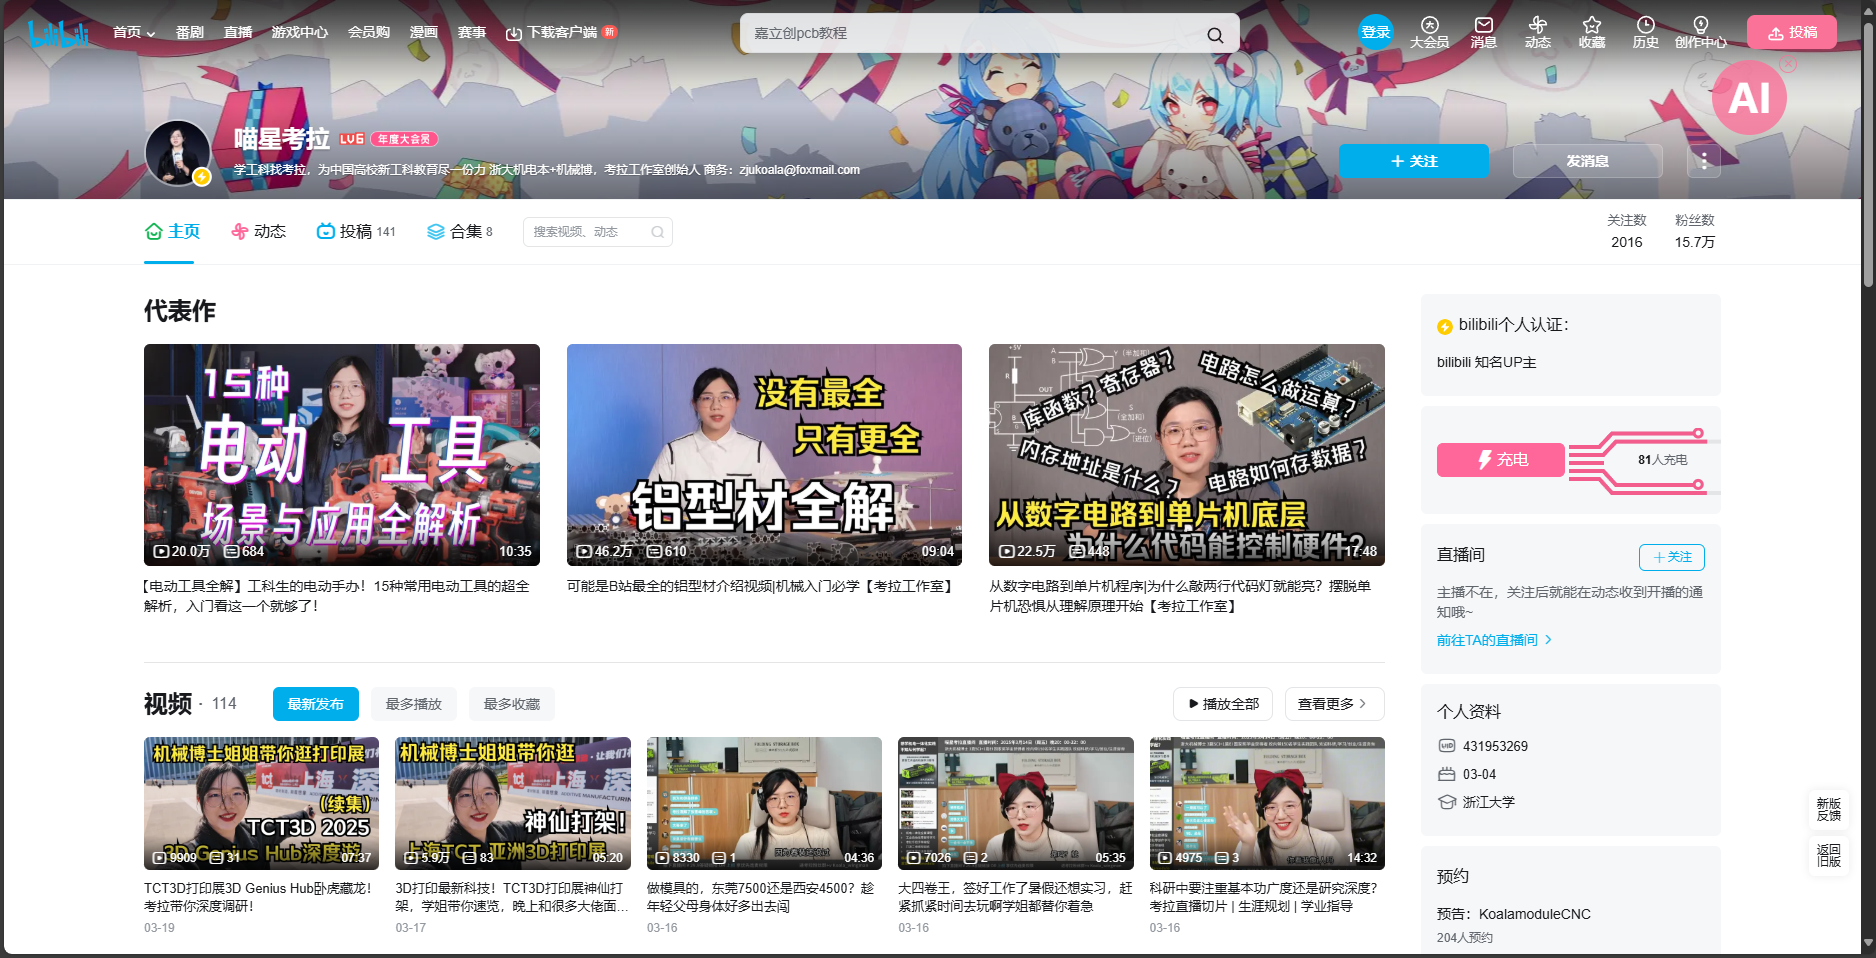Open the 赛事 navigation item
Image resolution: width=1876 pixels, height=958 pixels.
point(472,32)
